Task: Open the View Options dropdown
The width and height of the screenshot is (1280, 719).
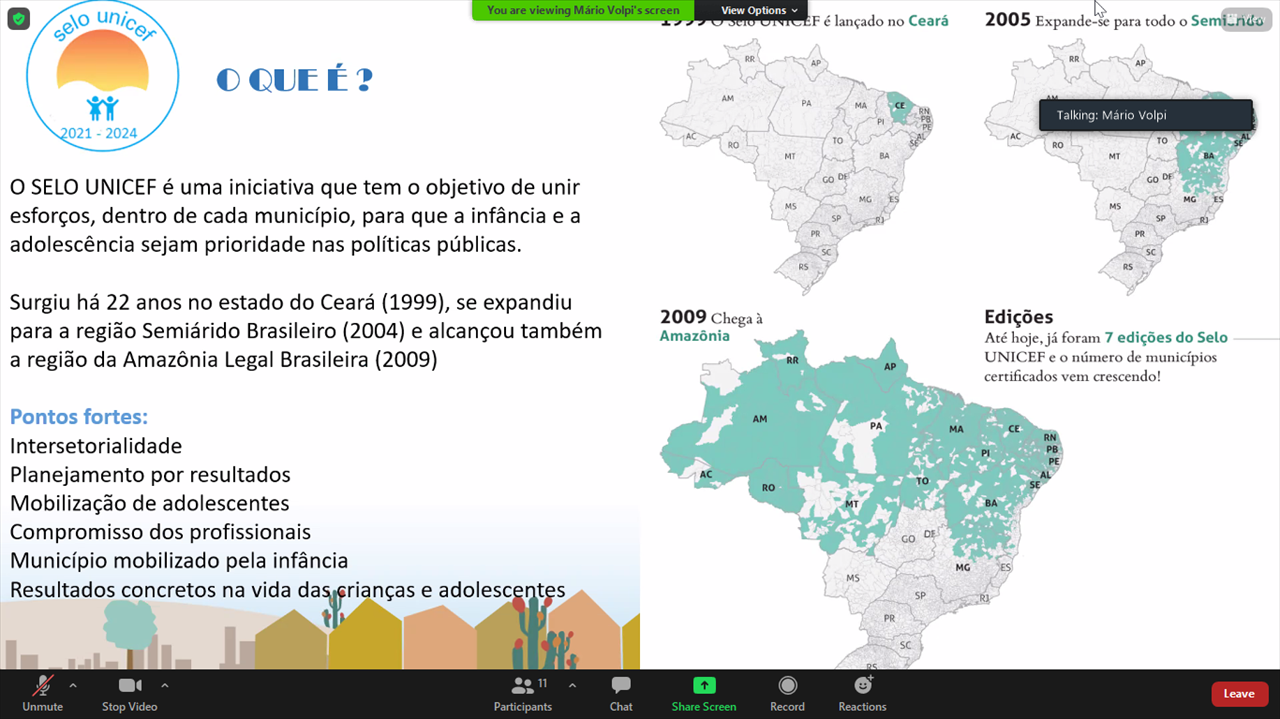Action: pos(759,10)
